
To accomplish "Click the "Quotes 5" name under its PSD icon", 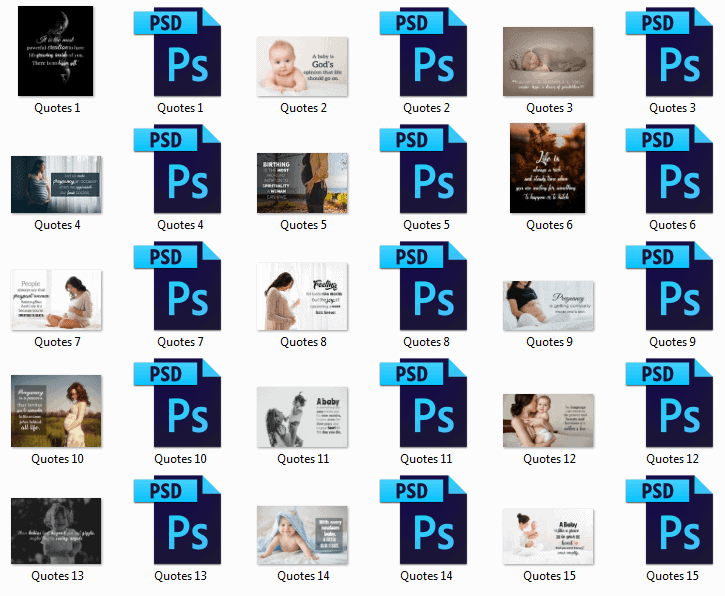I will (426, 225).
